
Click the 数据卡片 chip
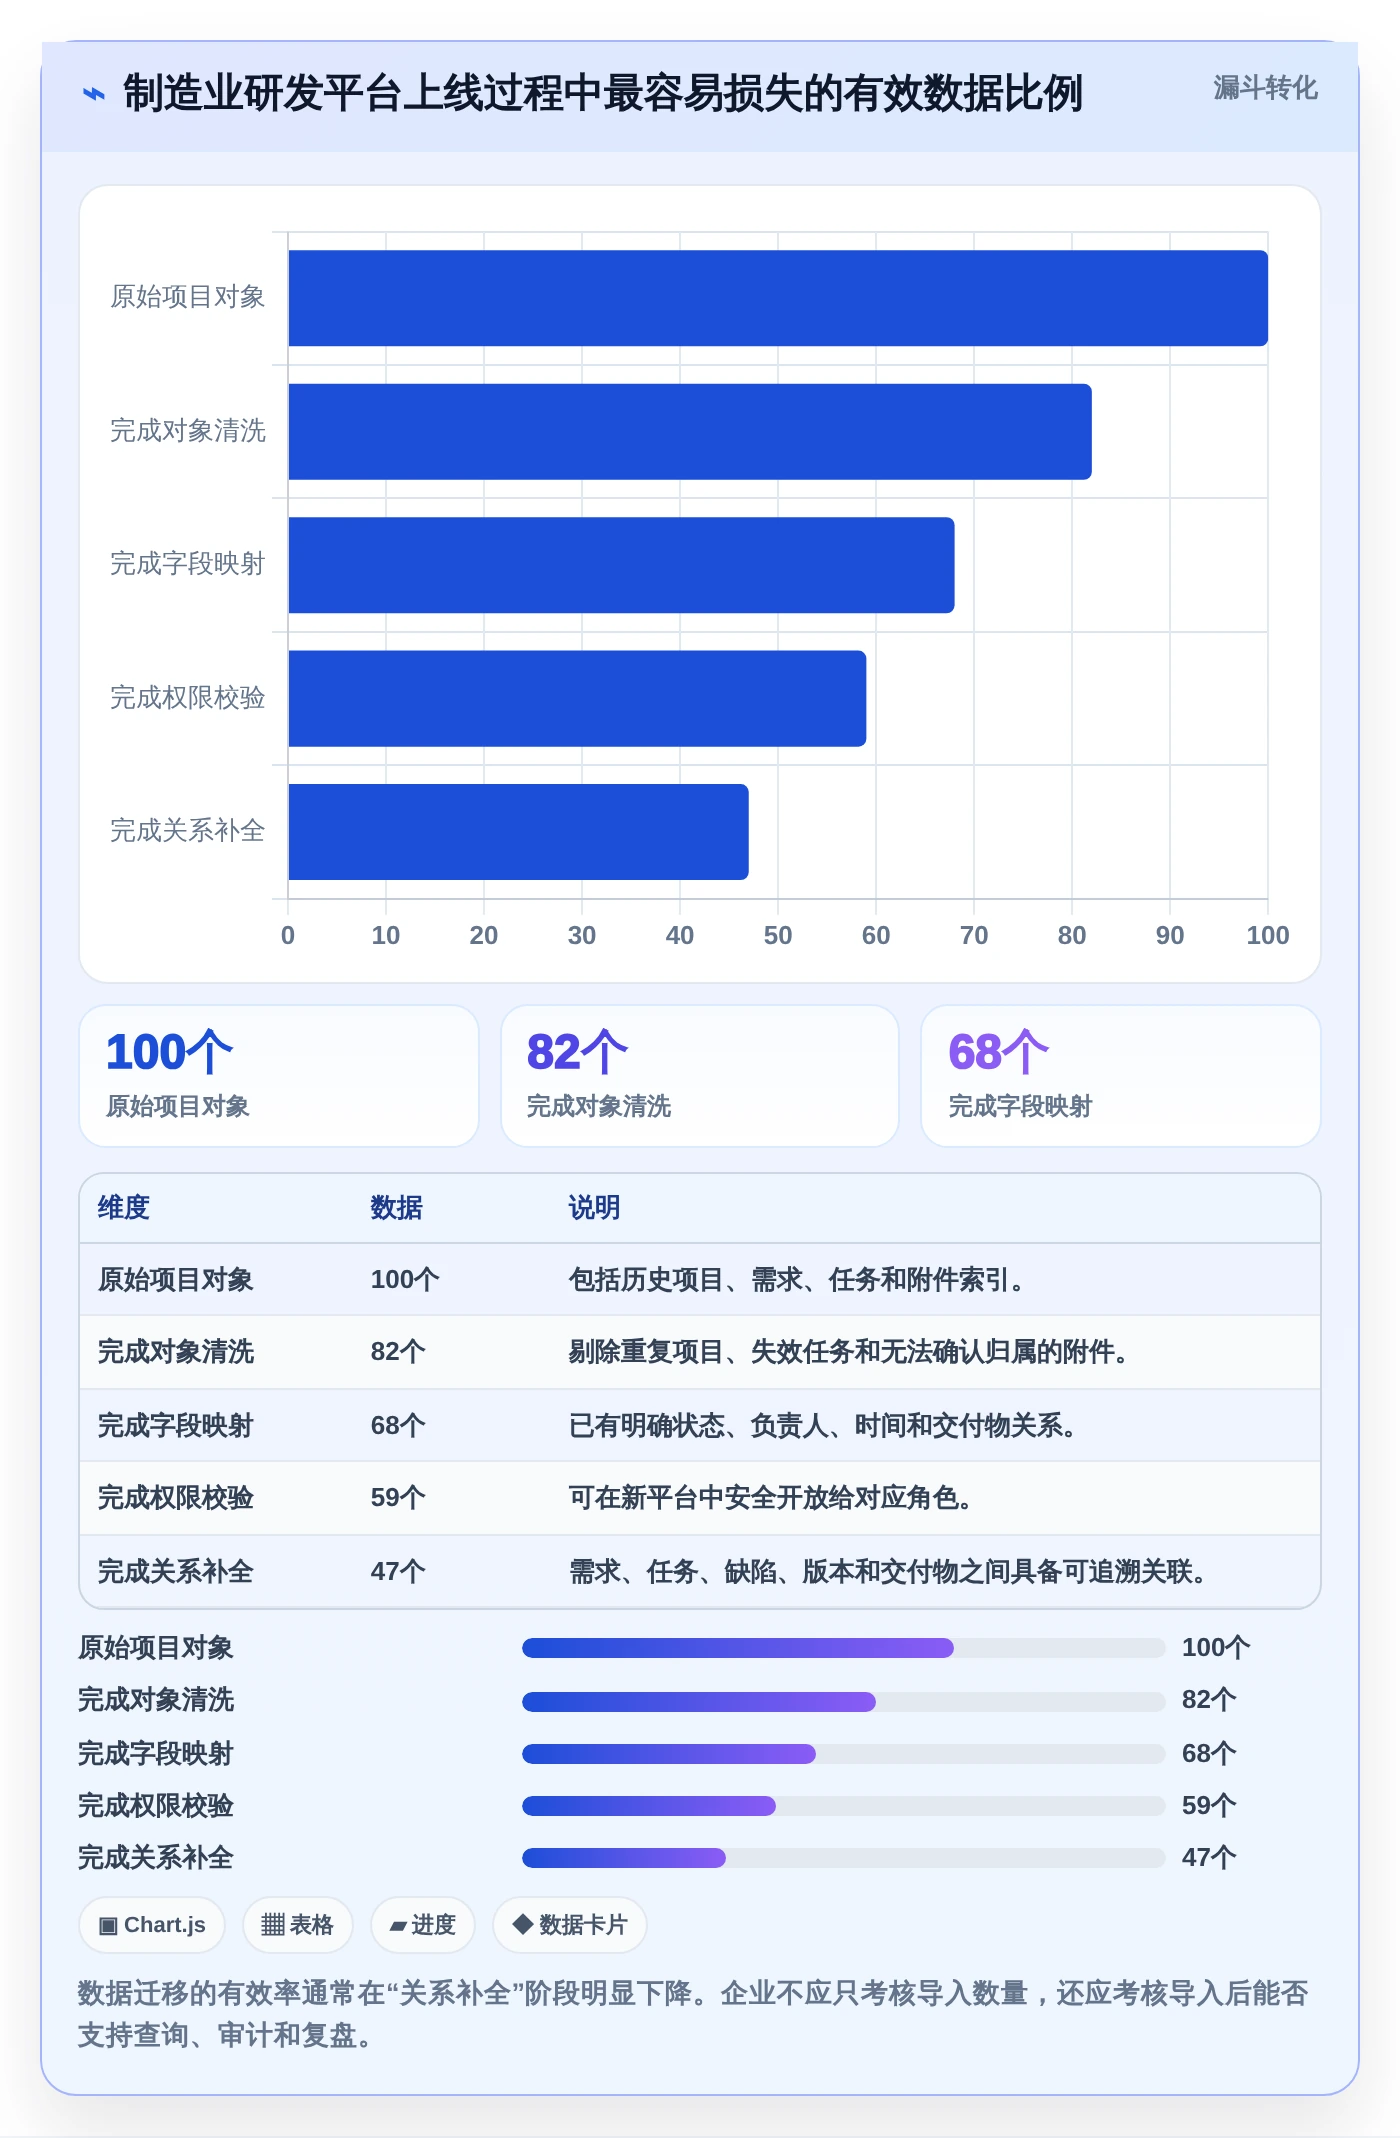[x=569, y=1925]
